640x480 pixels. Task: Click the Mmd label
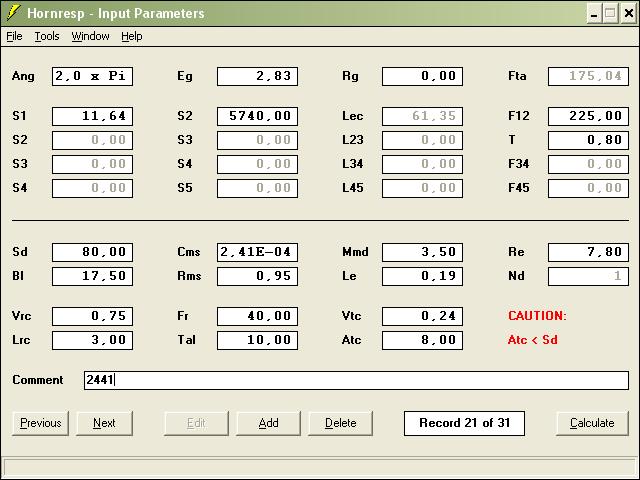tap(355, 252)
